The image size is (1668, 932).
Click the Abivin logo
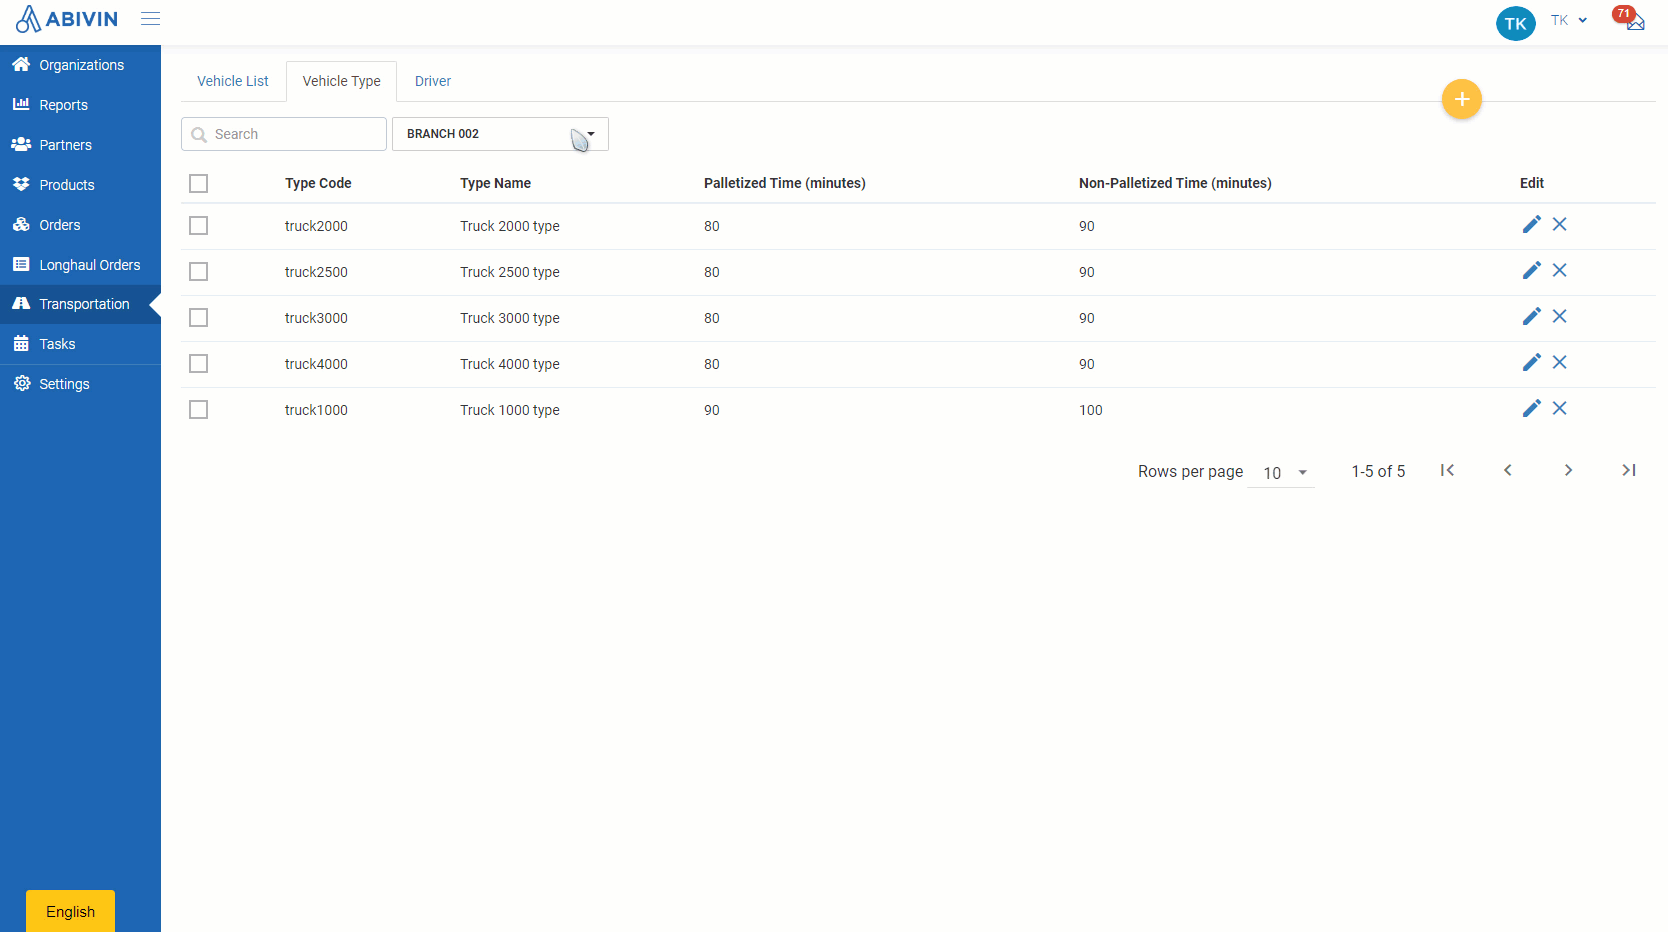65,18
